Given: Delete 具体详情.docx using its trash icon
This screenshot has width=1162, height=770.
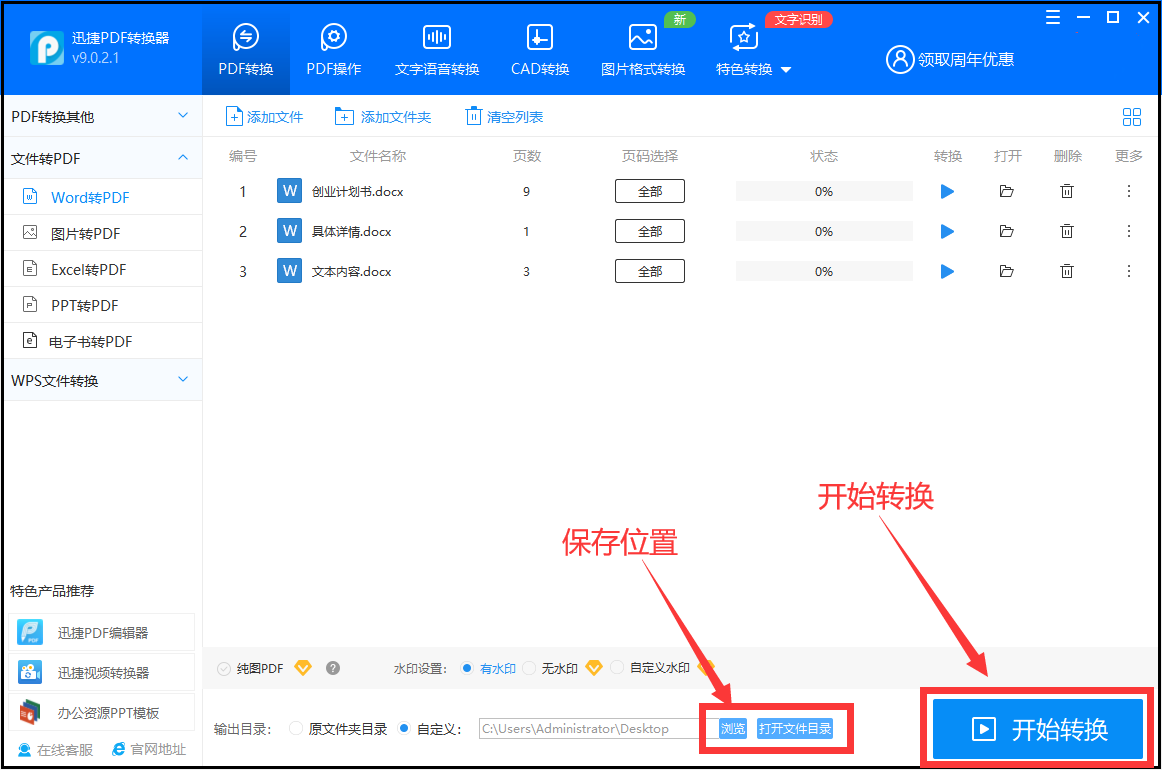Looking at the screenshot, I should (1067, 230).
